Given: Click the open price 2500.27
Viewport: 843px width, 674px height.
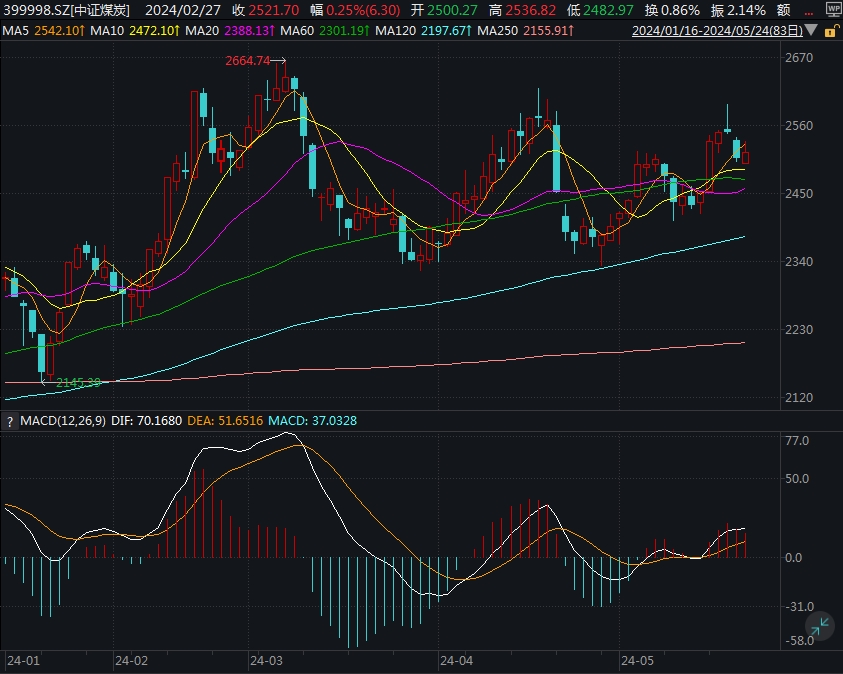Looking at the screenshot, I should pyautogui.click(x=452, y=10).
